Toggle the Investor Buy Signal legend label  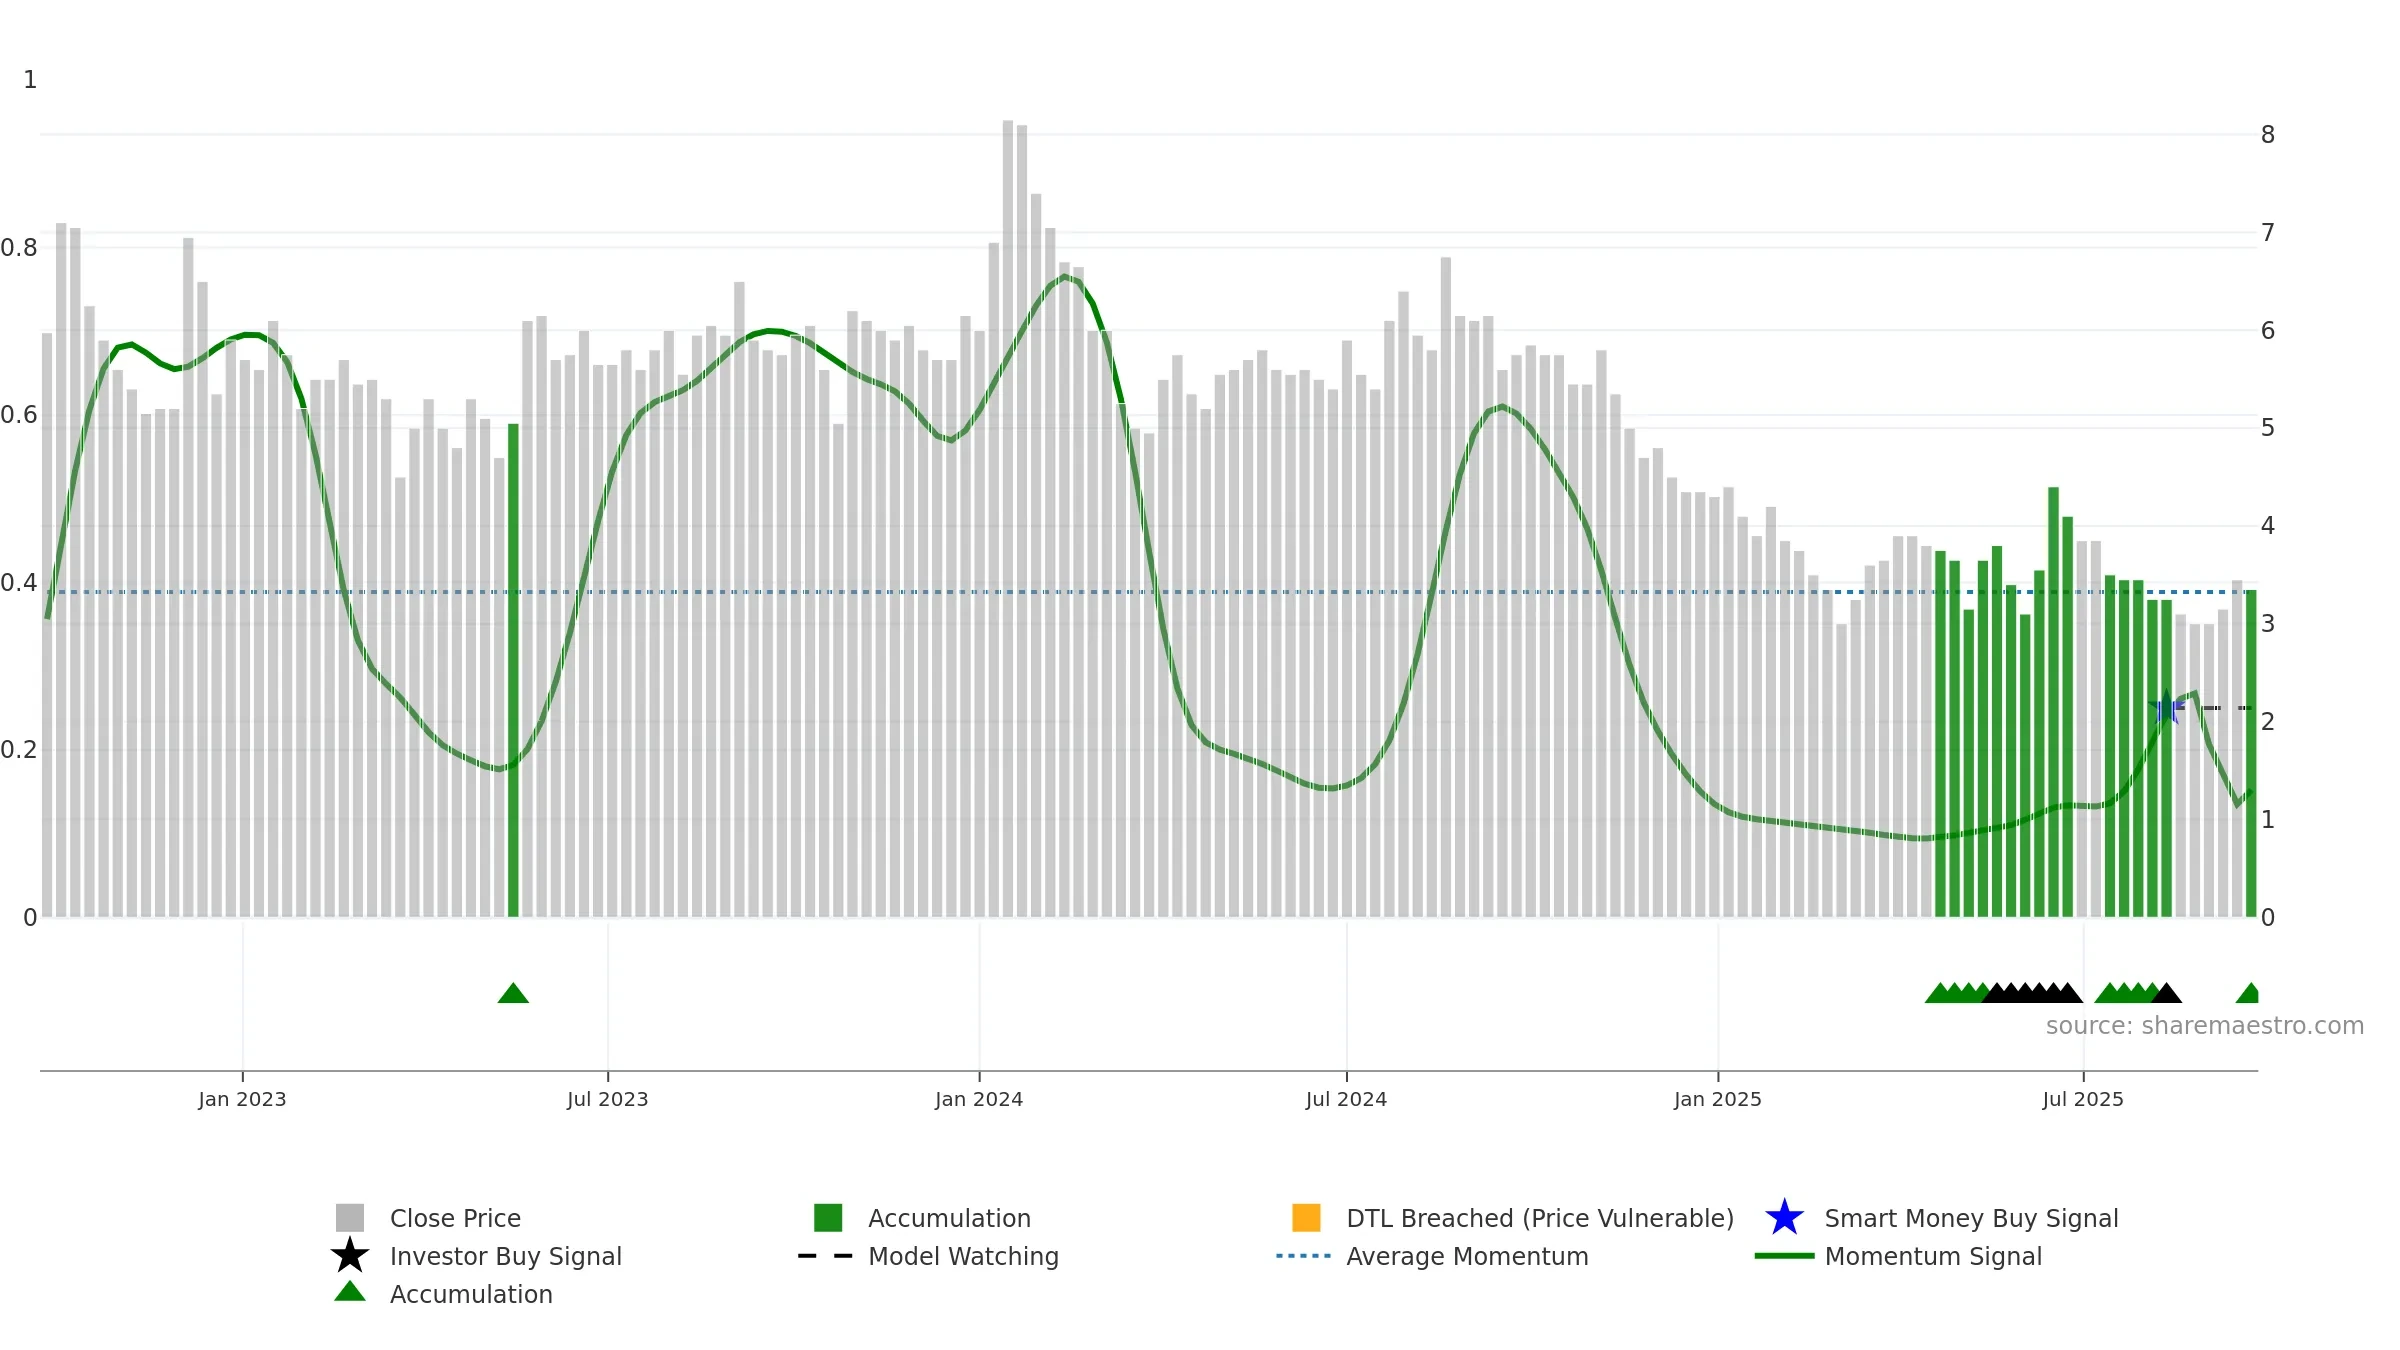pos(505,1256)
